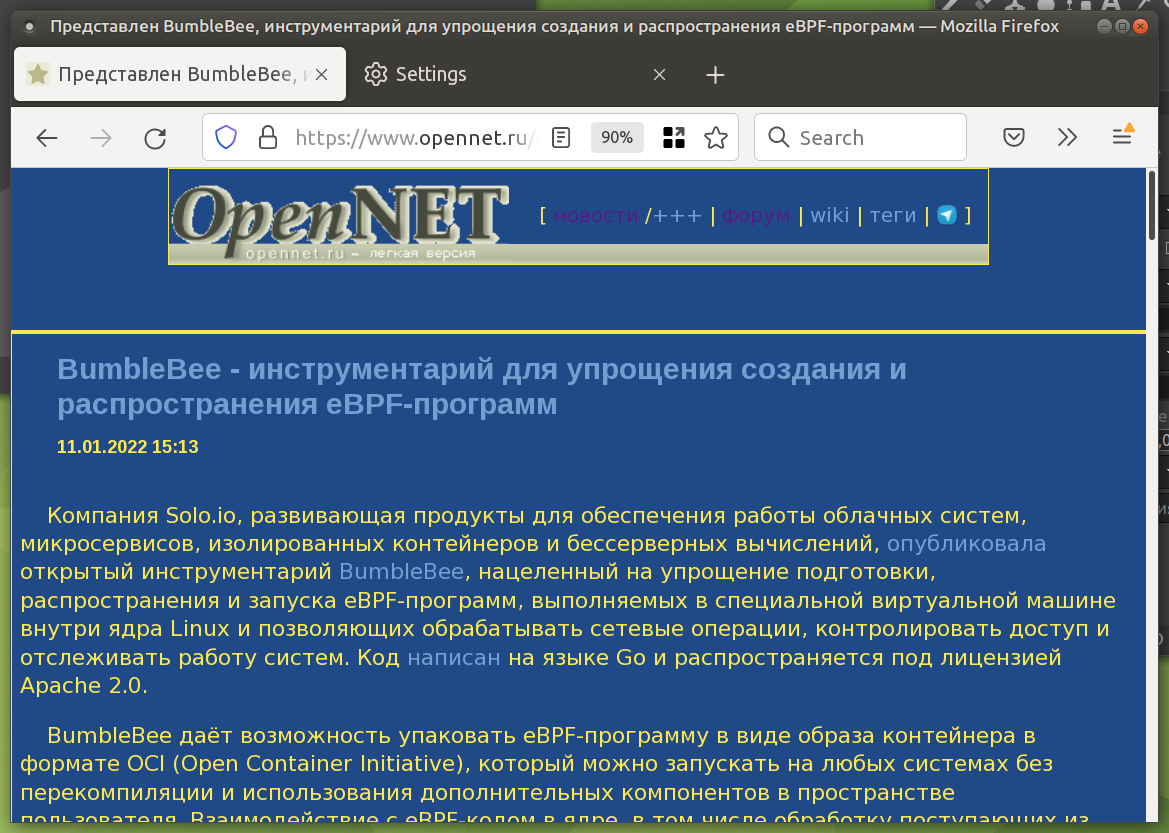Click the Firefox window title bar text
The height and width of the screenshot is (833, 1169).
(554, 26)
